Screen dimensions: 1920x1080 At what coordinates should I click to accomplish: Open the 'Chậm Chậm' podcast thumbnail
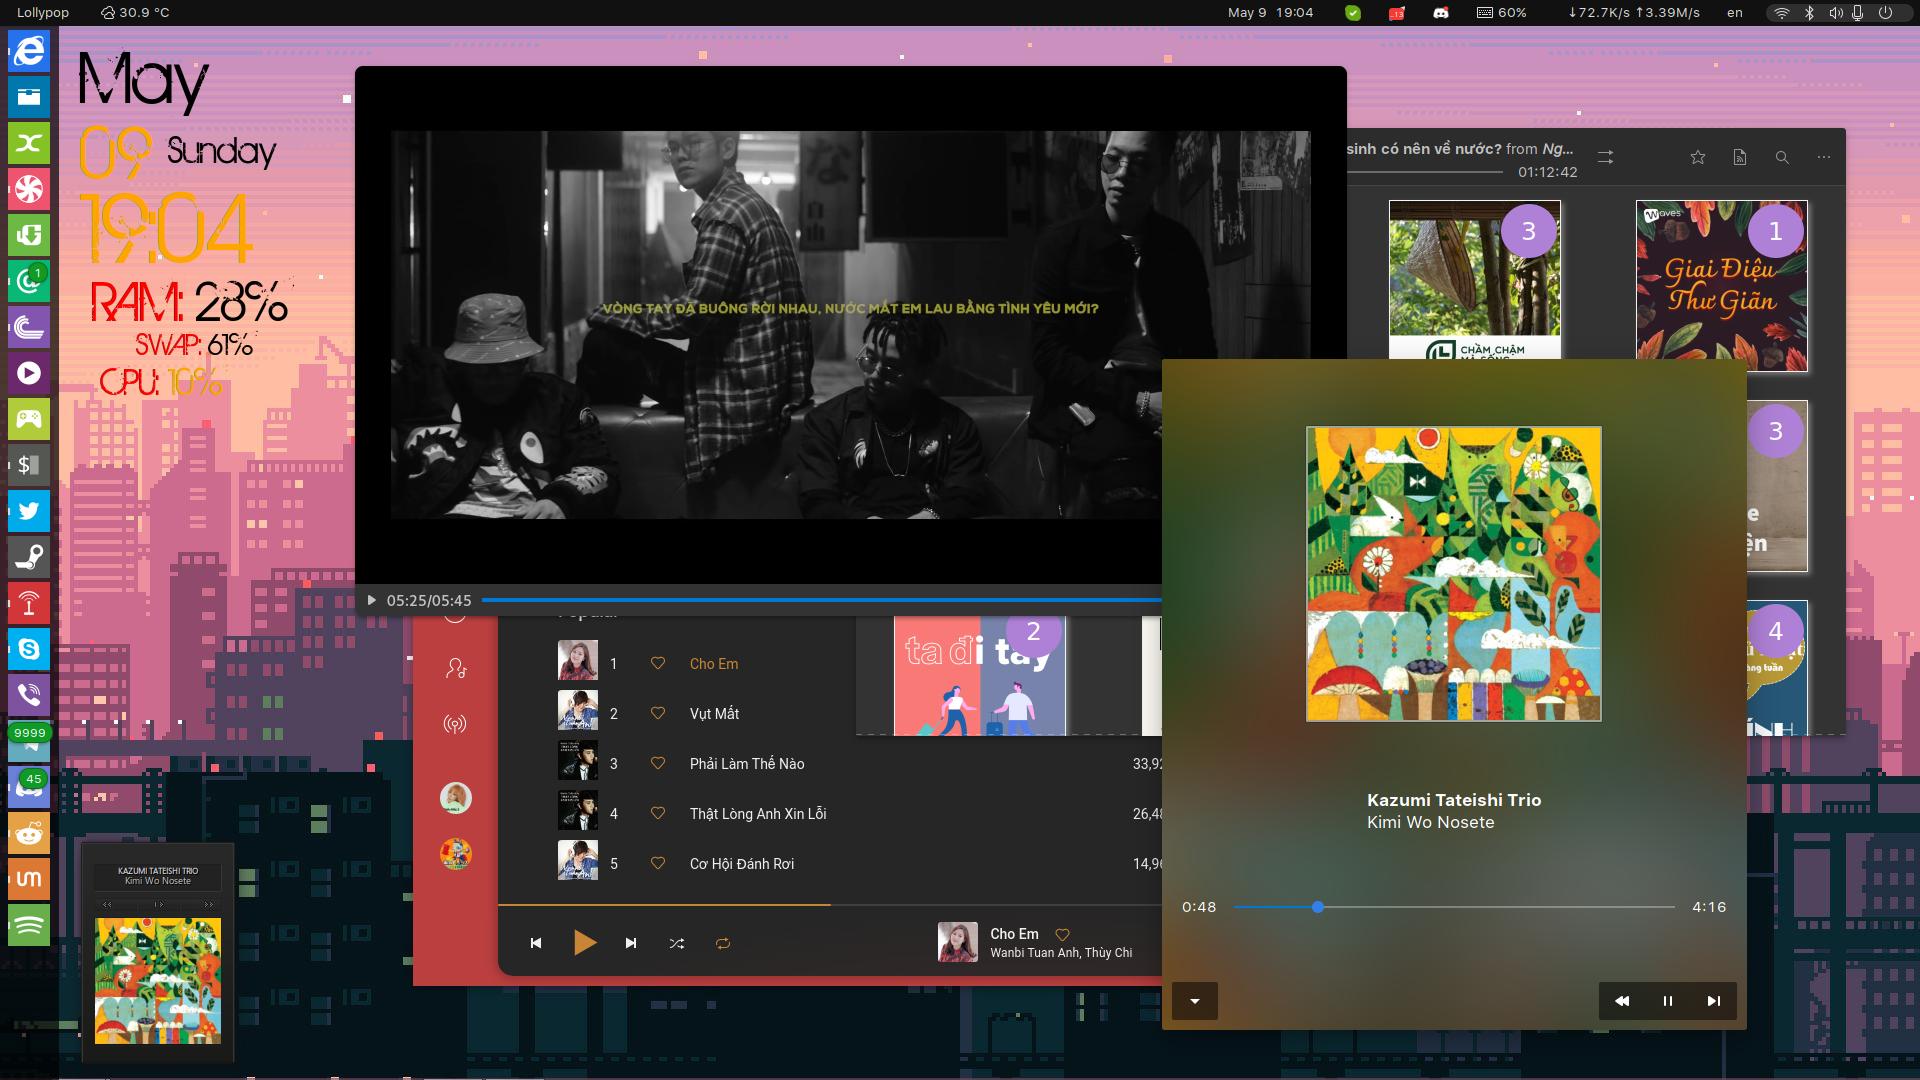tap(1475, 279)
